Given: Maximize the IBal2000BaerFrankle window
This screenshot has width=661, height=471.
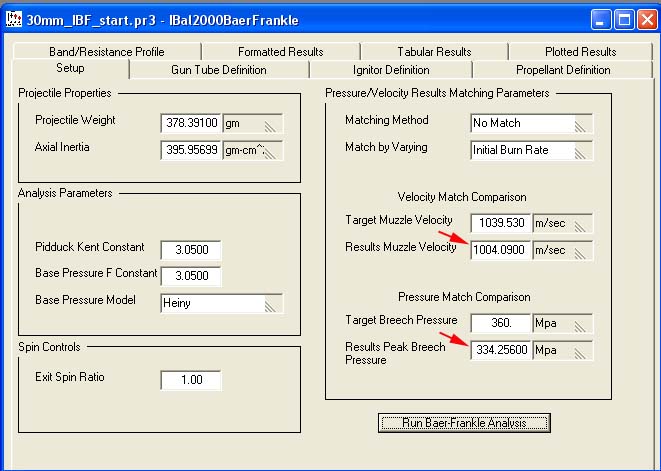Looking at the screenshot, I should 625,19.
